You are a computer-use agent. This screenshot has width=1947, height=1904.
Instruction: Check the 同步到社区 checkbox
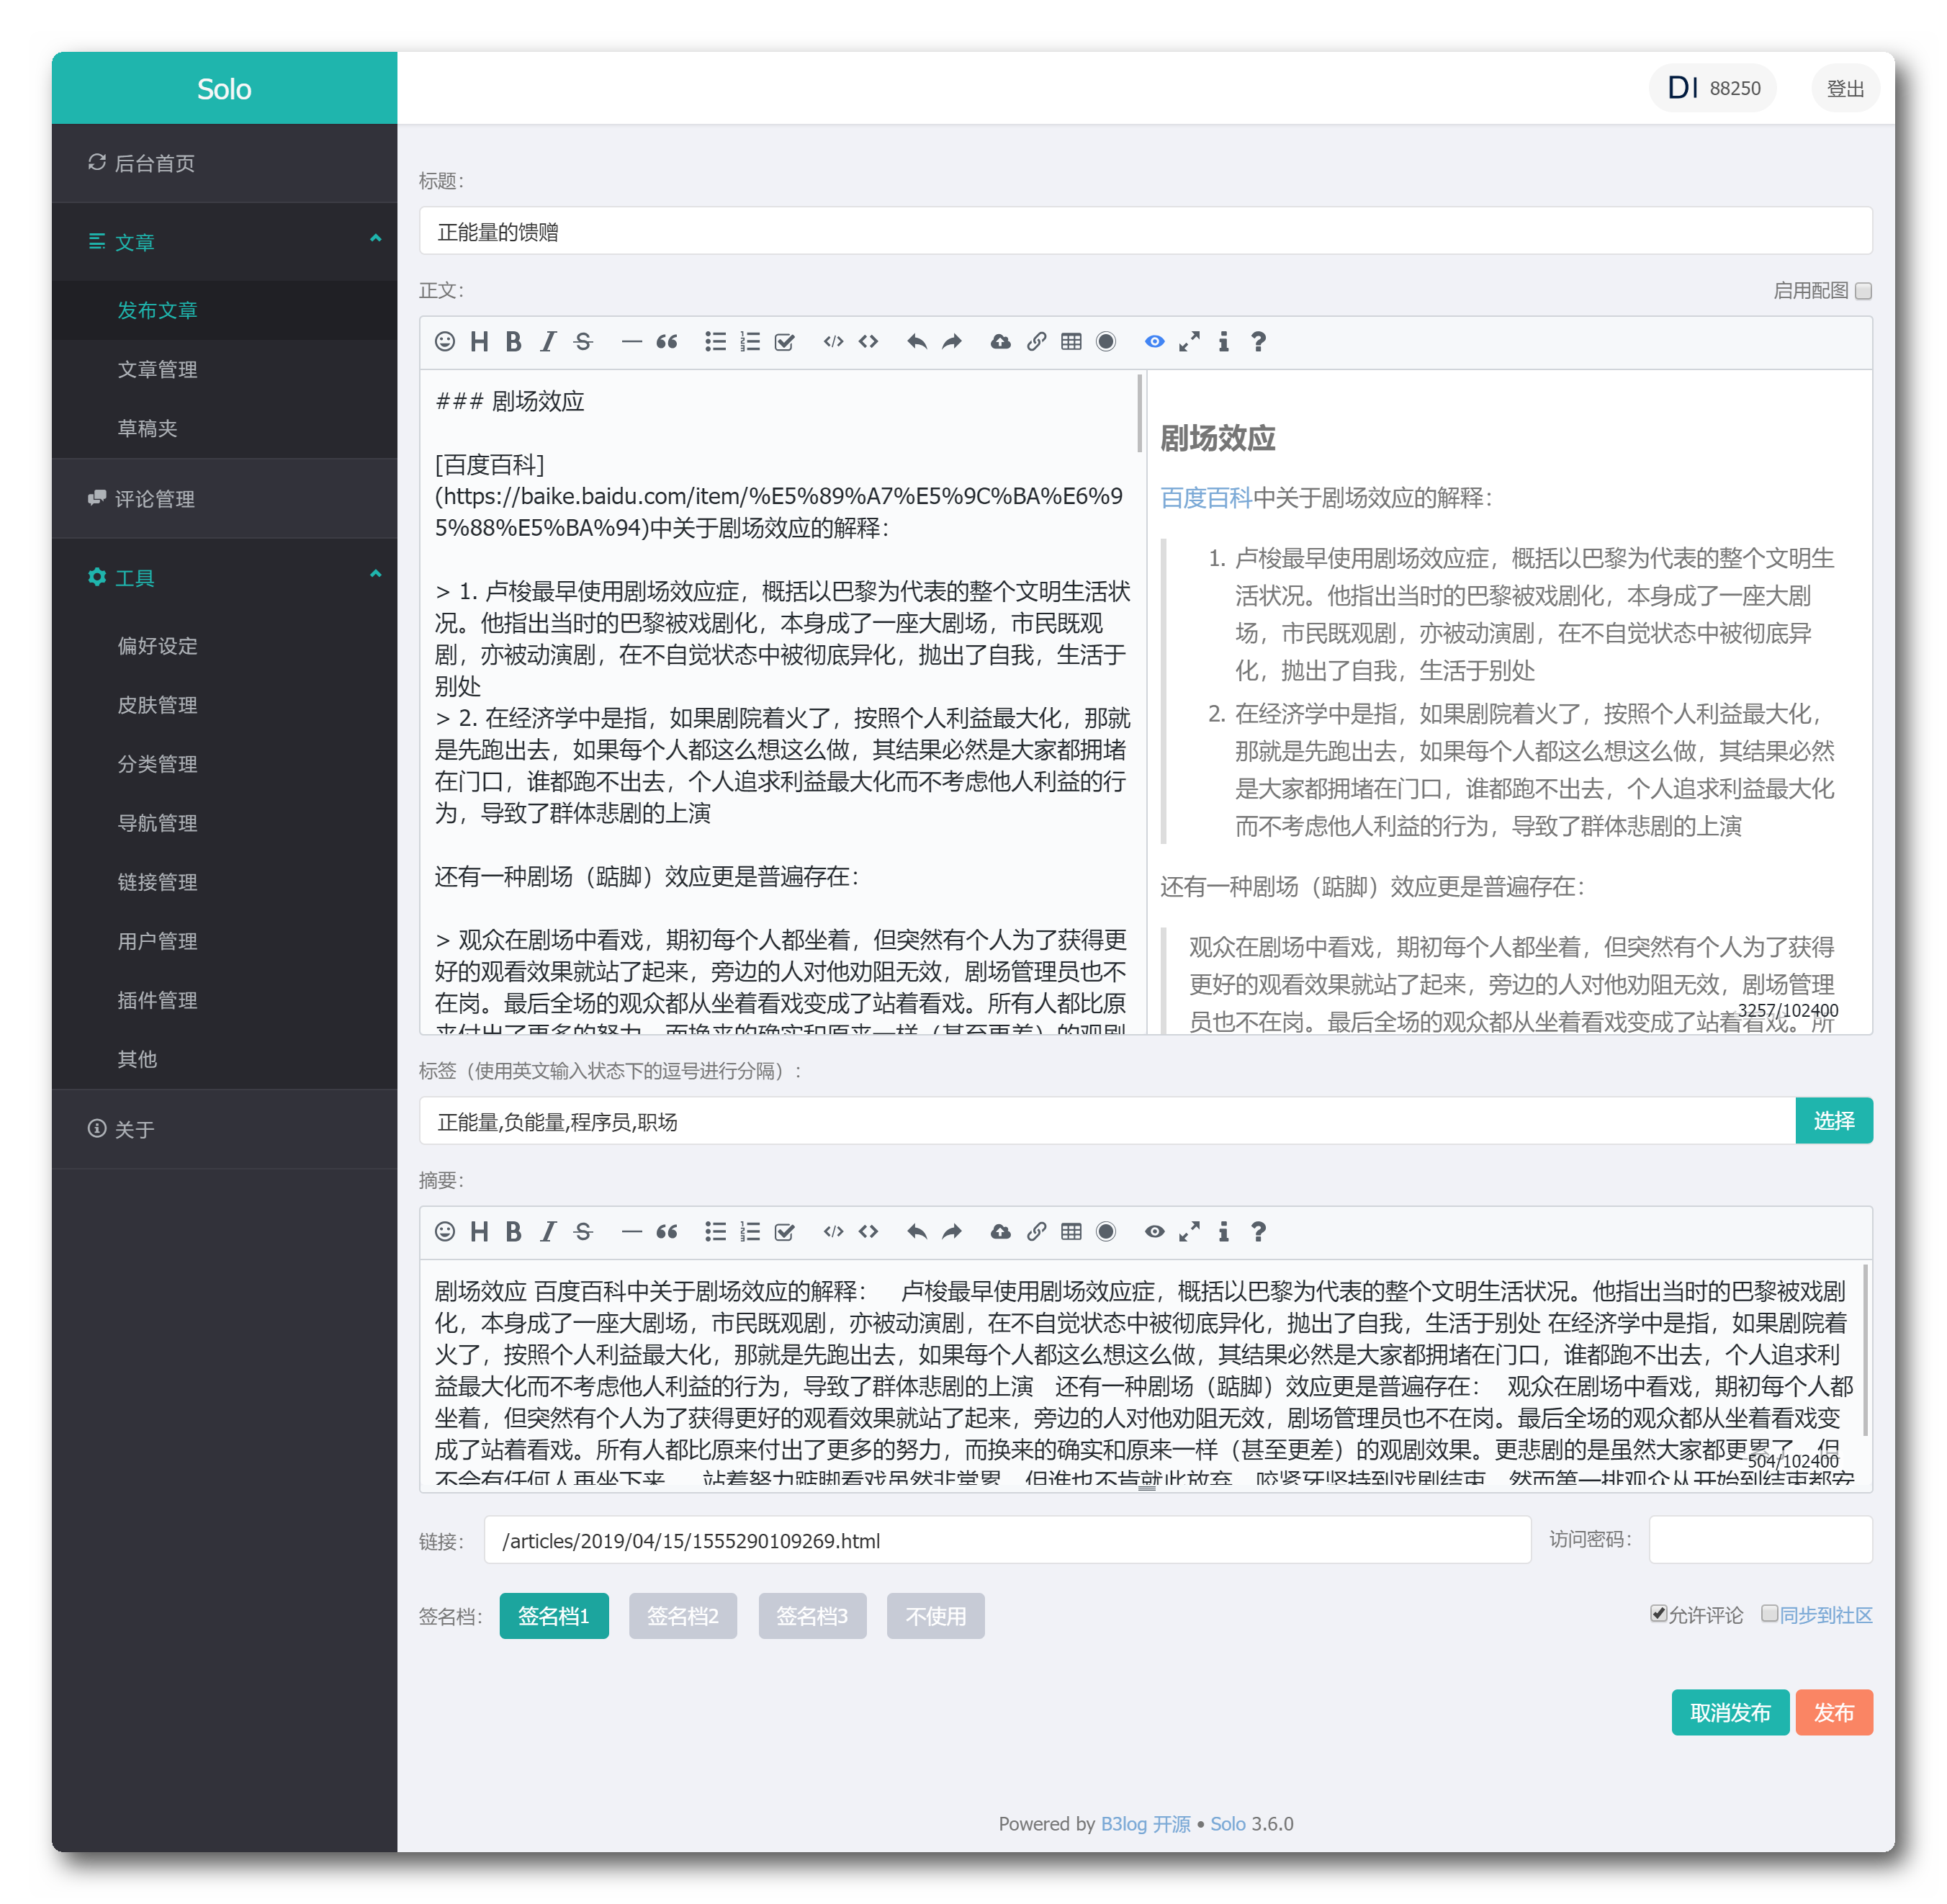point(1769,1614)
